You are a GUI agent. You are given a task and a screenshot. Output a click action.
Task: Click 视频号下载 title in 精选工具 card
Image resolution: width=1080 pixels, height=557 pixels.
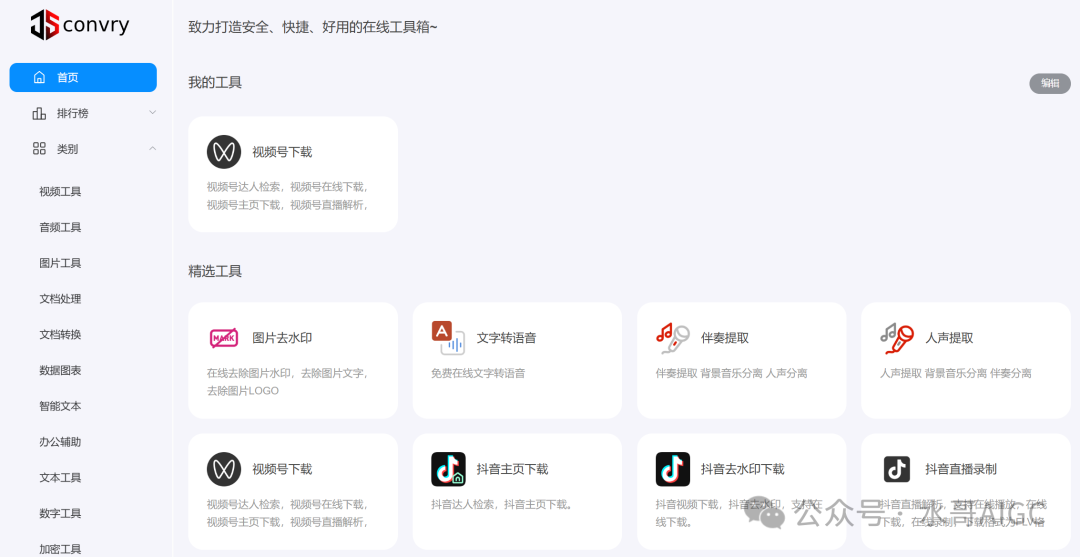282,469
